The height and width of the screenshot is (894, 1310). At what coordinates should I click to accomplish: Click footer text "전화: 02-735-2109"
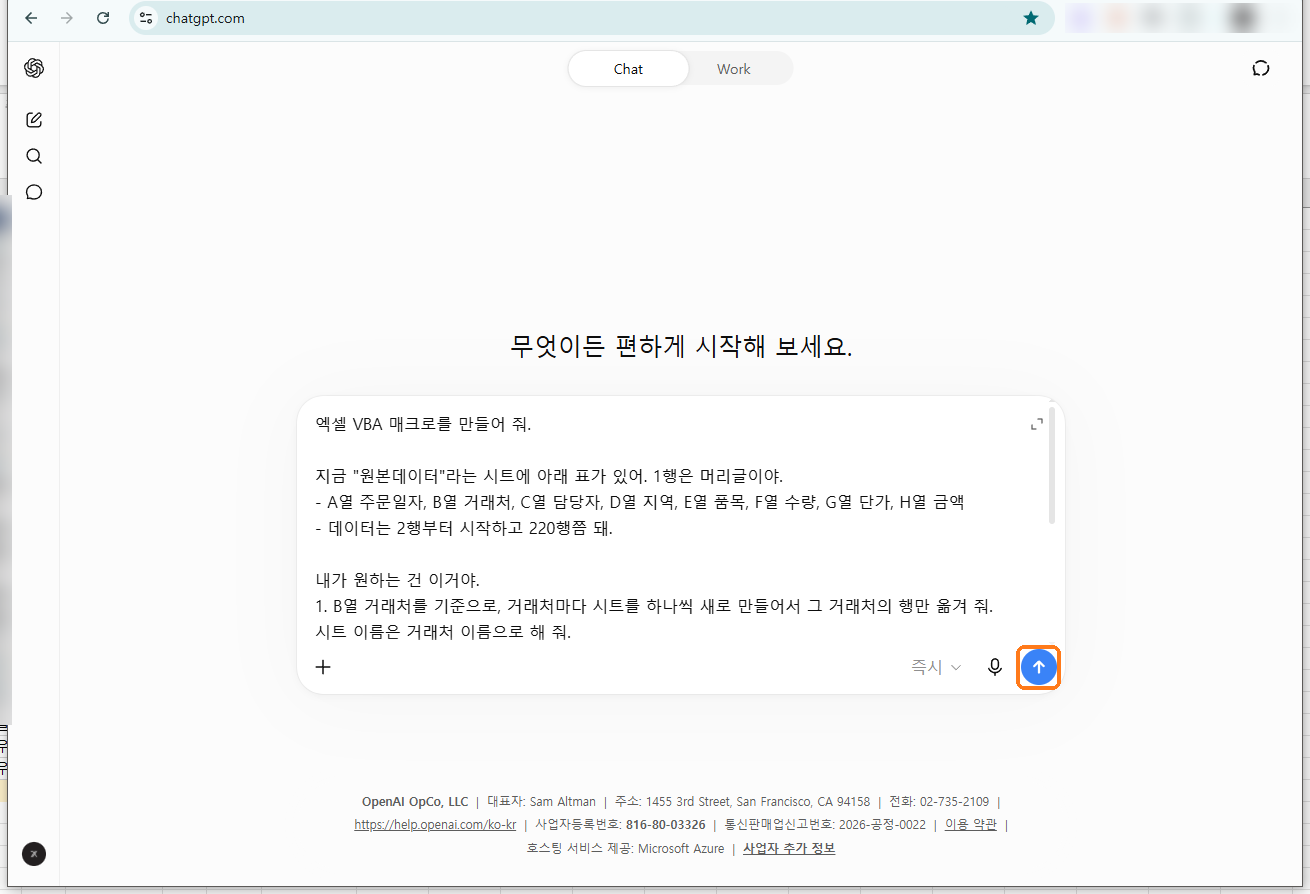tap(939, 801)
